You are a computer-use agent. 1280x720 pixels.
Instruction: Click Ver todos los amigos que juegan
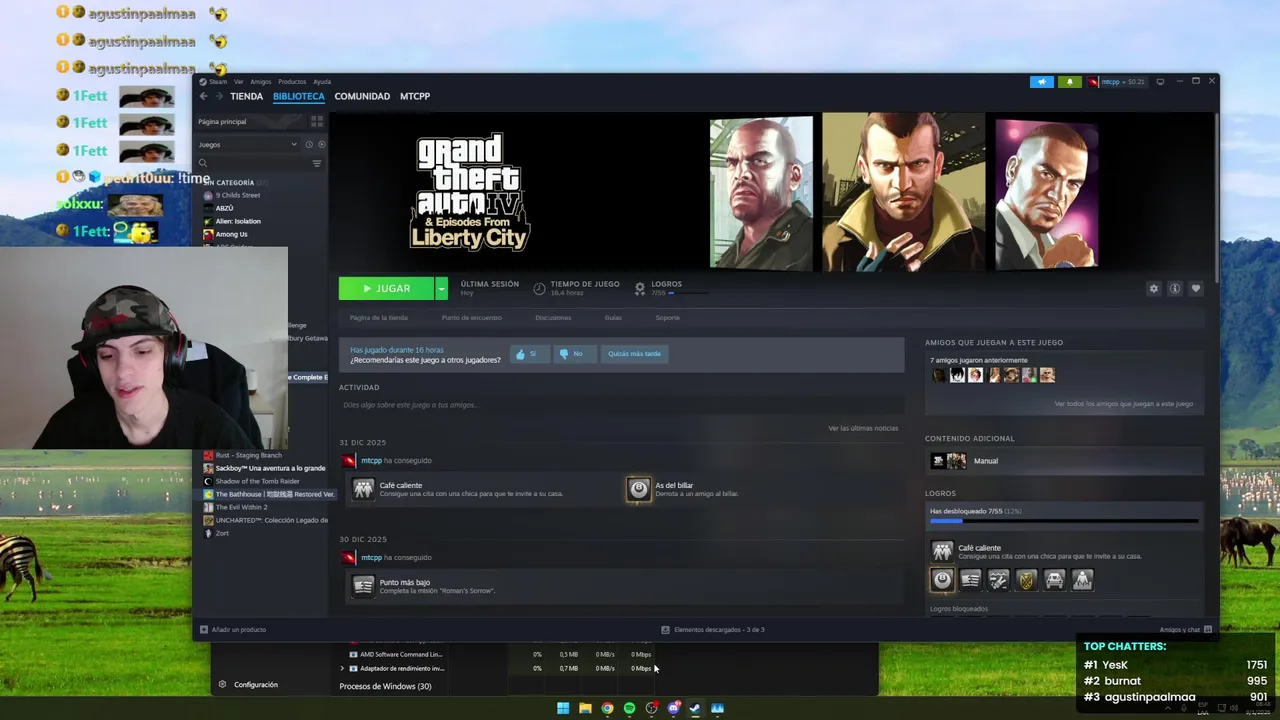pos(1123,404)
